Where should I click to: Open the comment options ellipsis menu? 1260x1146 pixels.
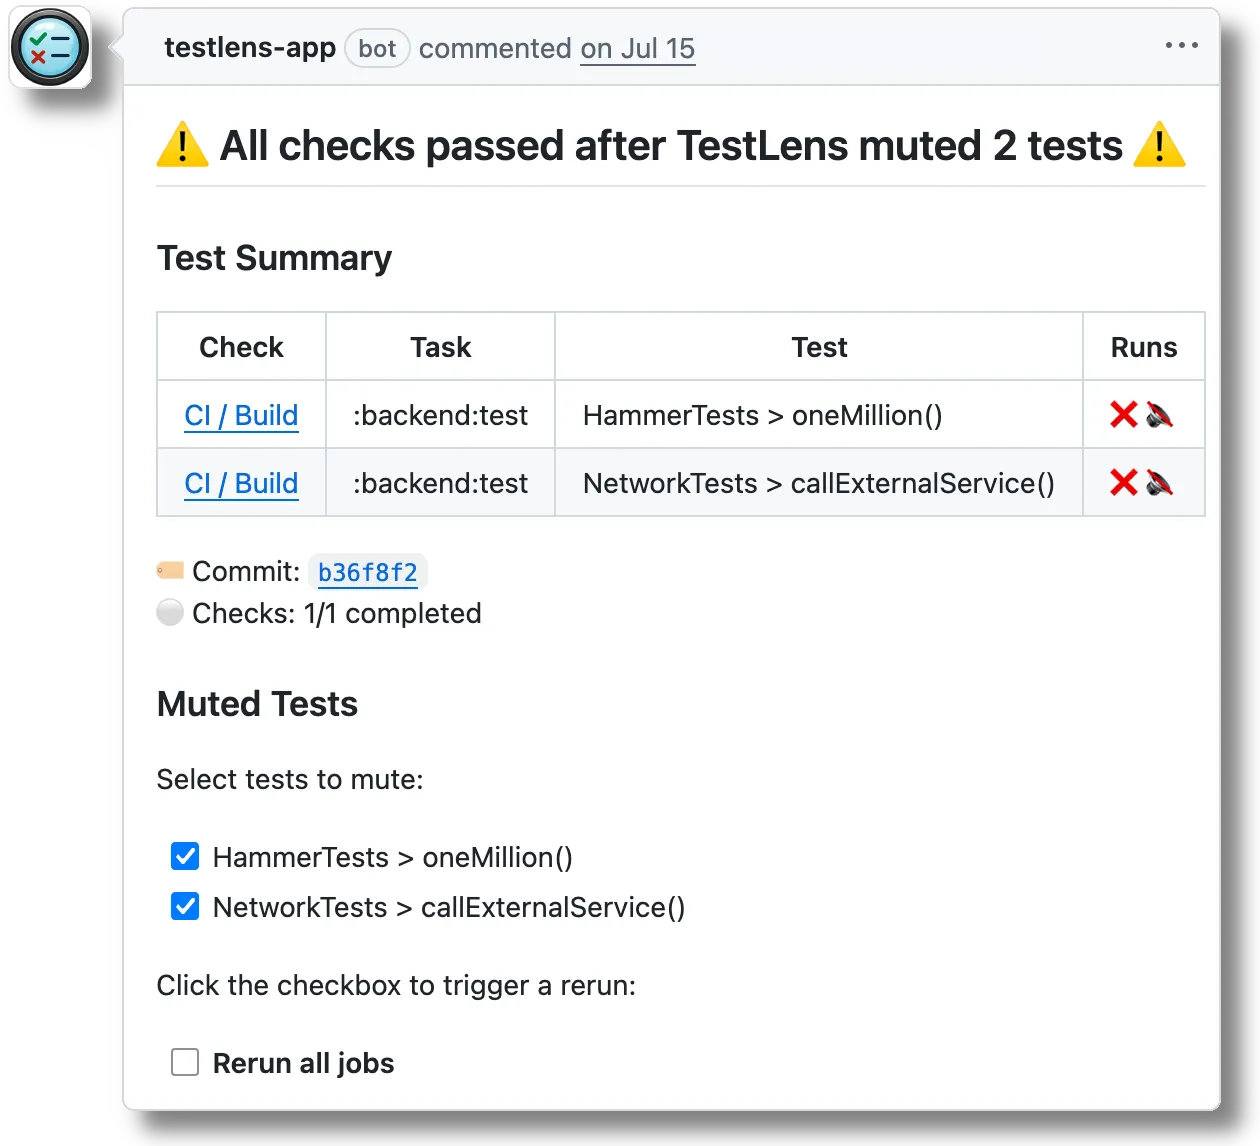[1182, 44]
